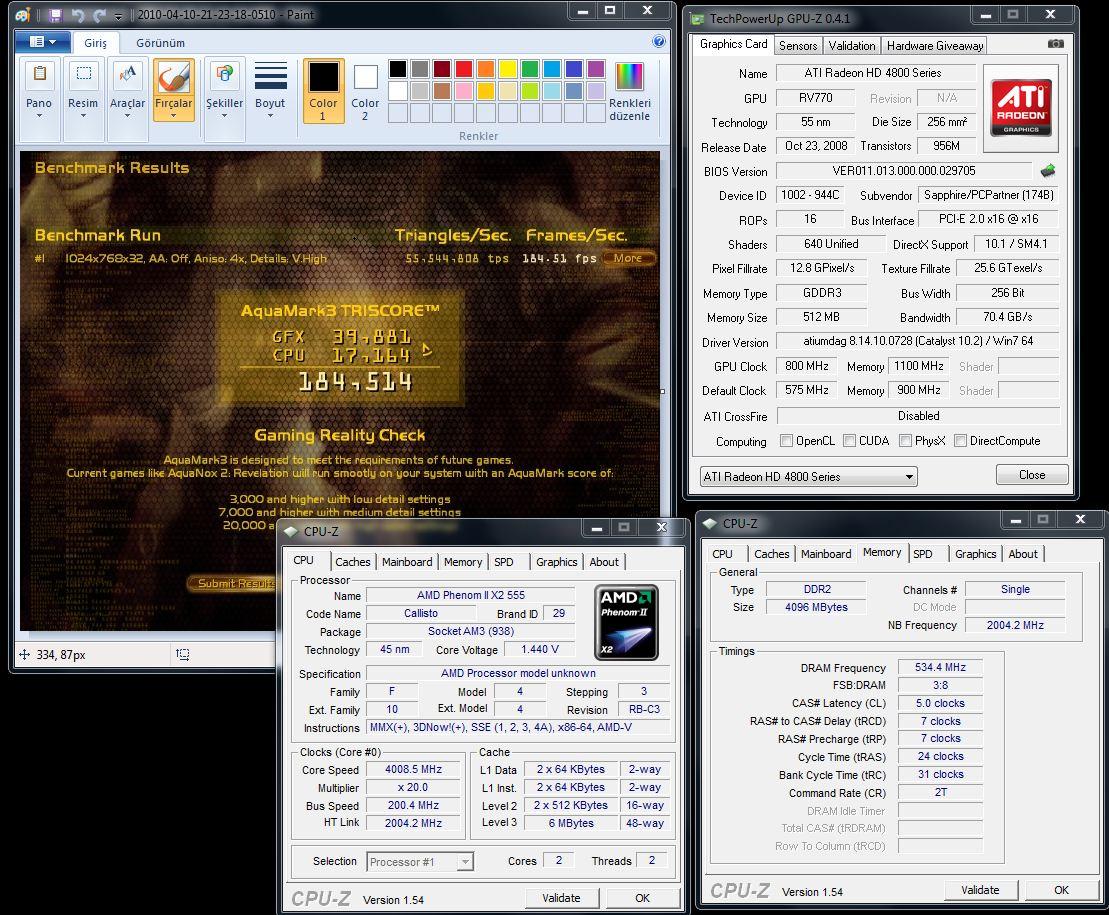The height and width of the screenshot is (915, 1109).
Task: Open the Fırçalar brushes dropdown arrow
Action: 173,116
